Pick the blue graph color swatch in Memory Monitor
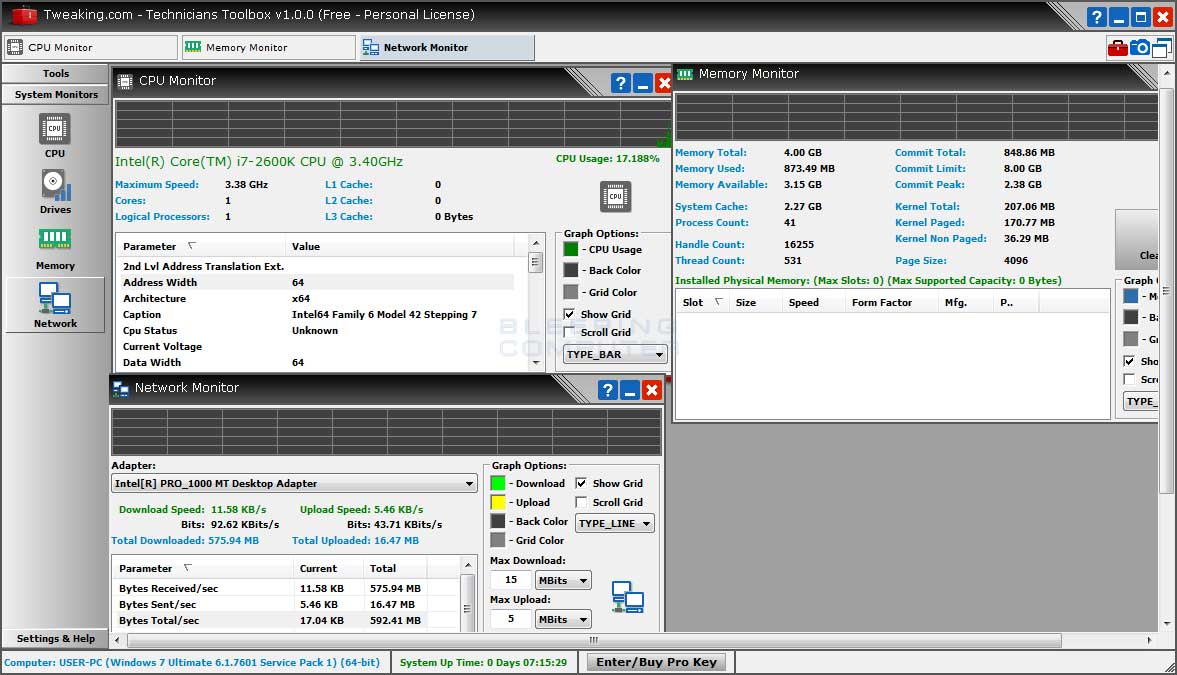Screen dimensions: 1177x675 (1131, 296)
